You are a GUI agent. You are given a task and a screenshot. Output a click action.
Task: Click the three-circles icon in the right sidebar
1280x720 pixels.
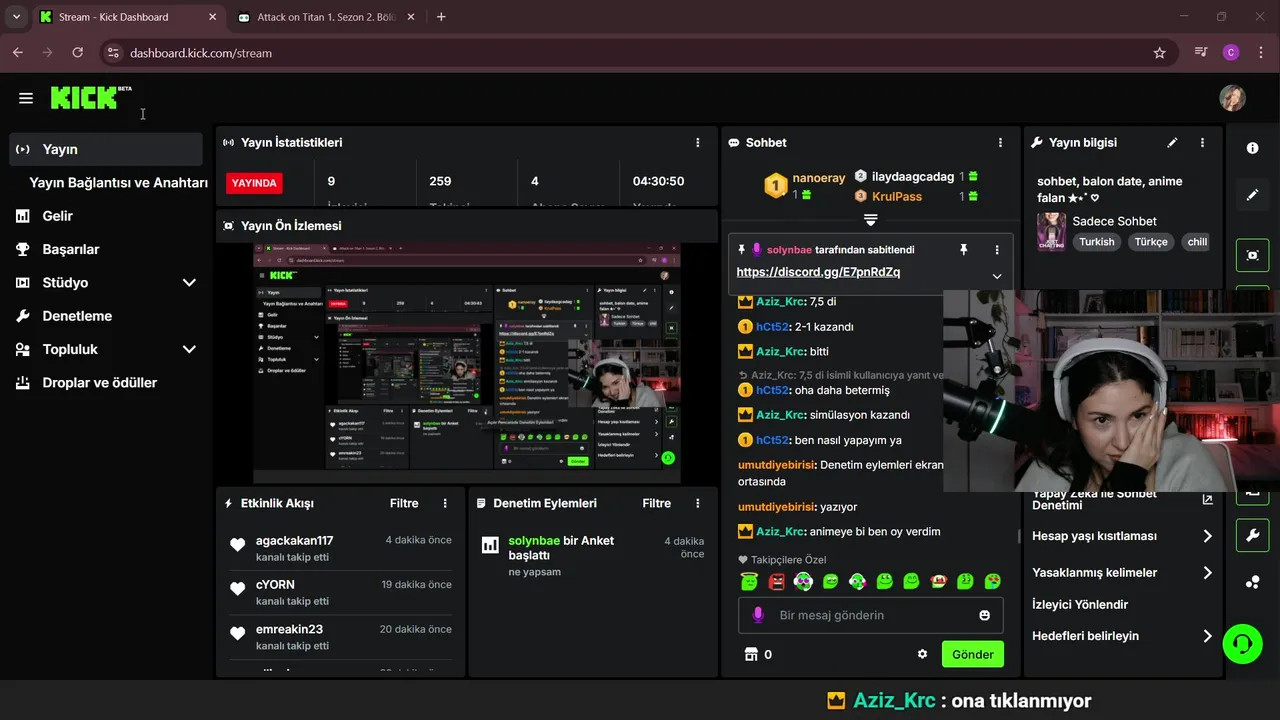click(1252, 583)
